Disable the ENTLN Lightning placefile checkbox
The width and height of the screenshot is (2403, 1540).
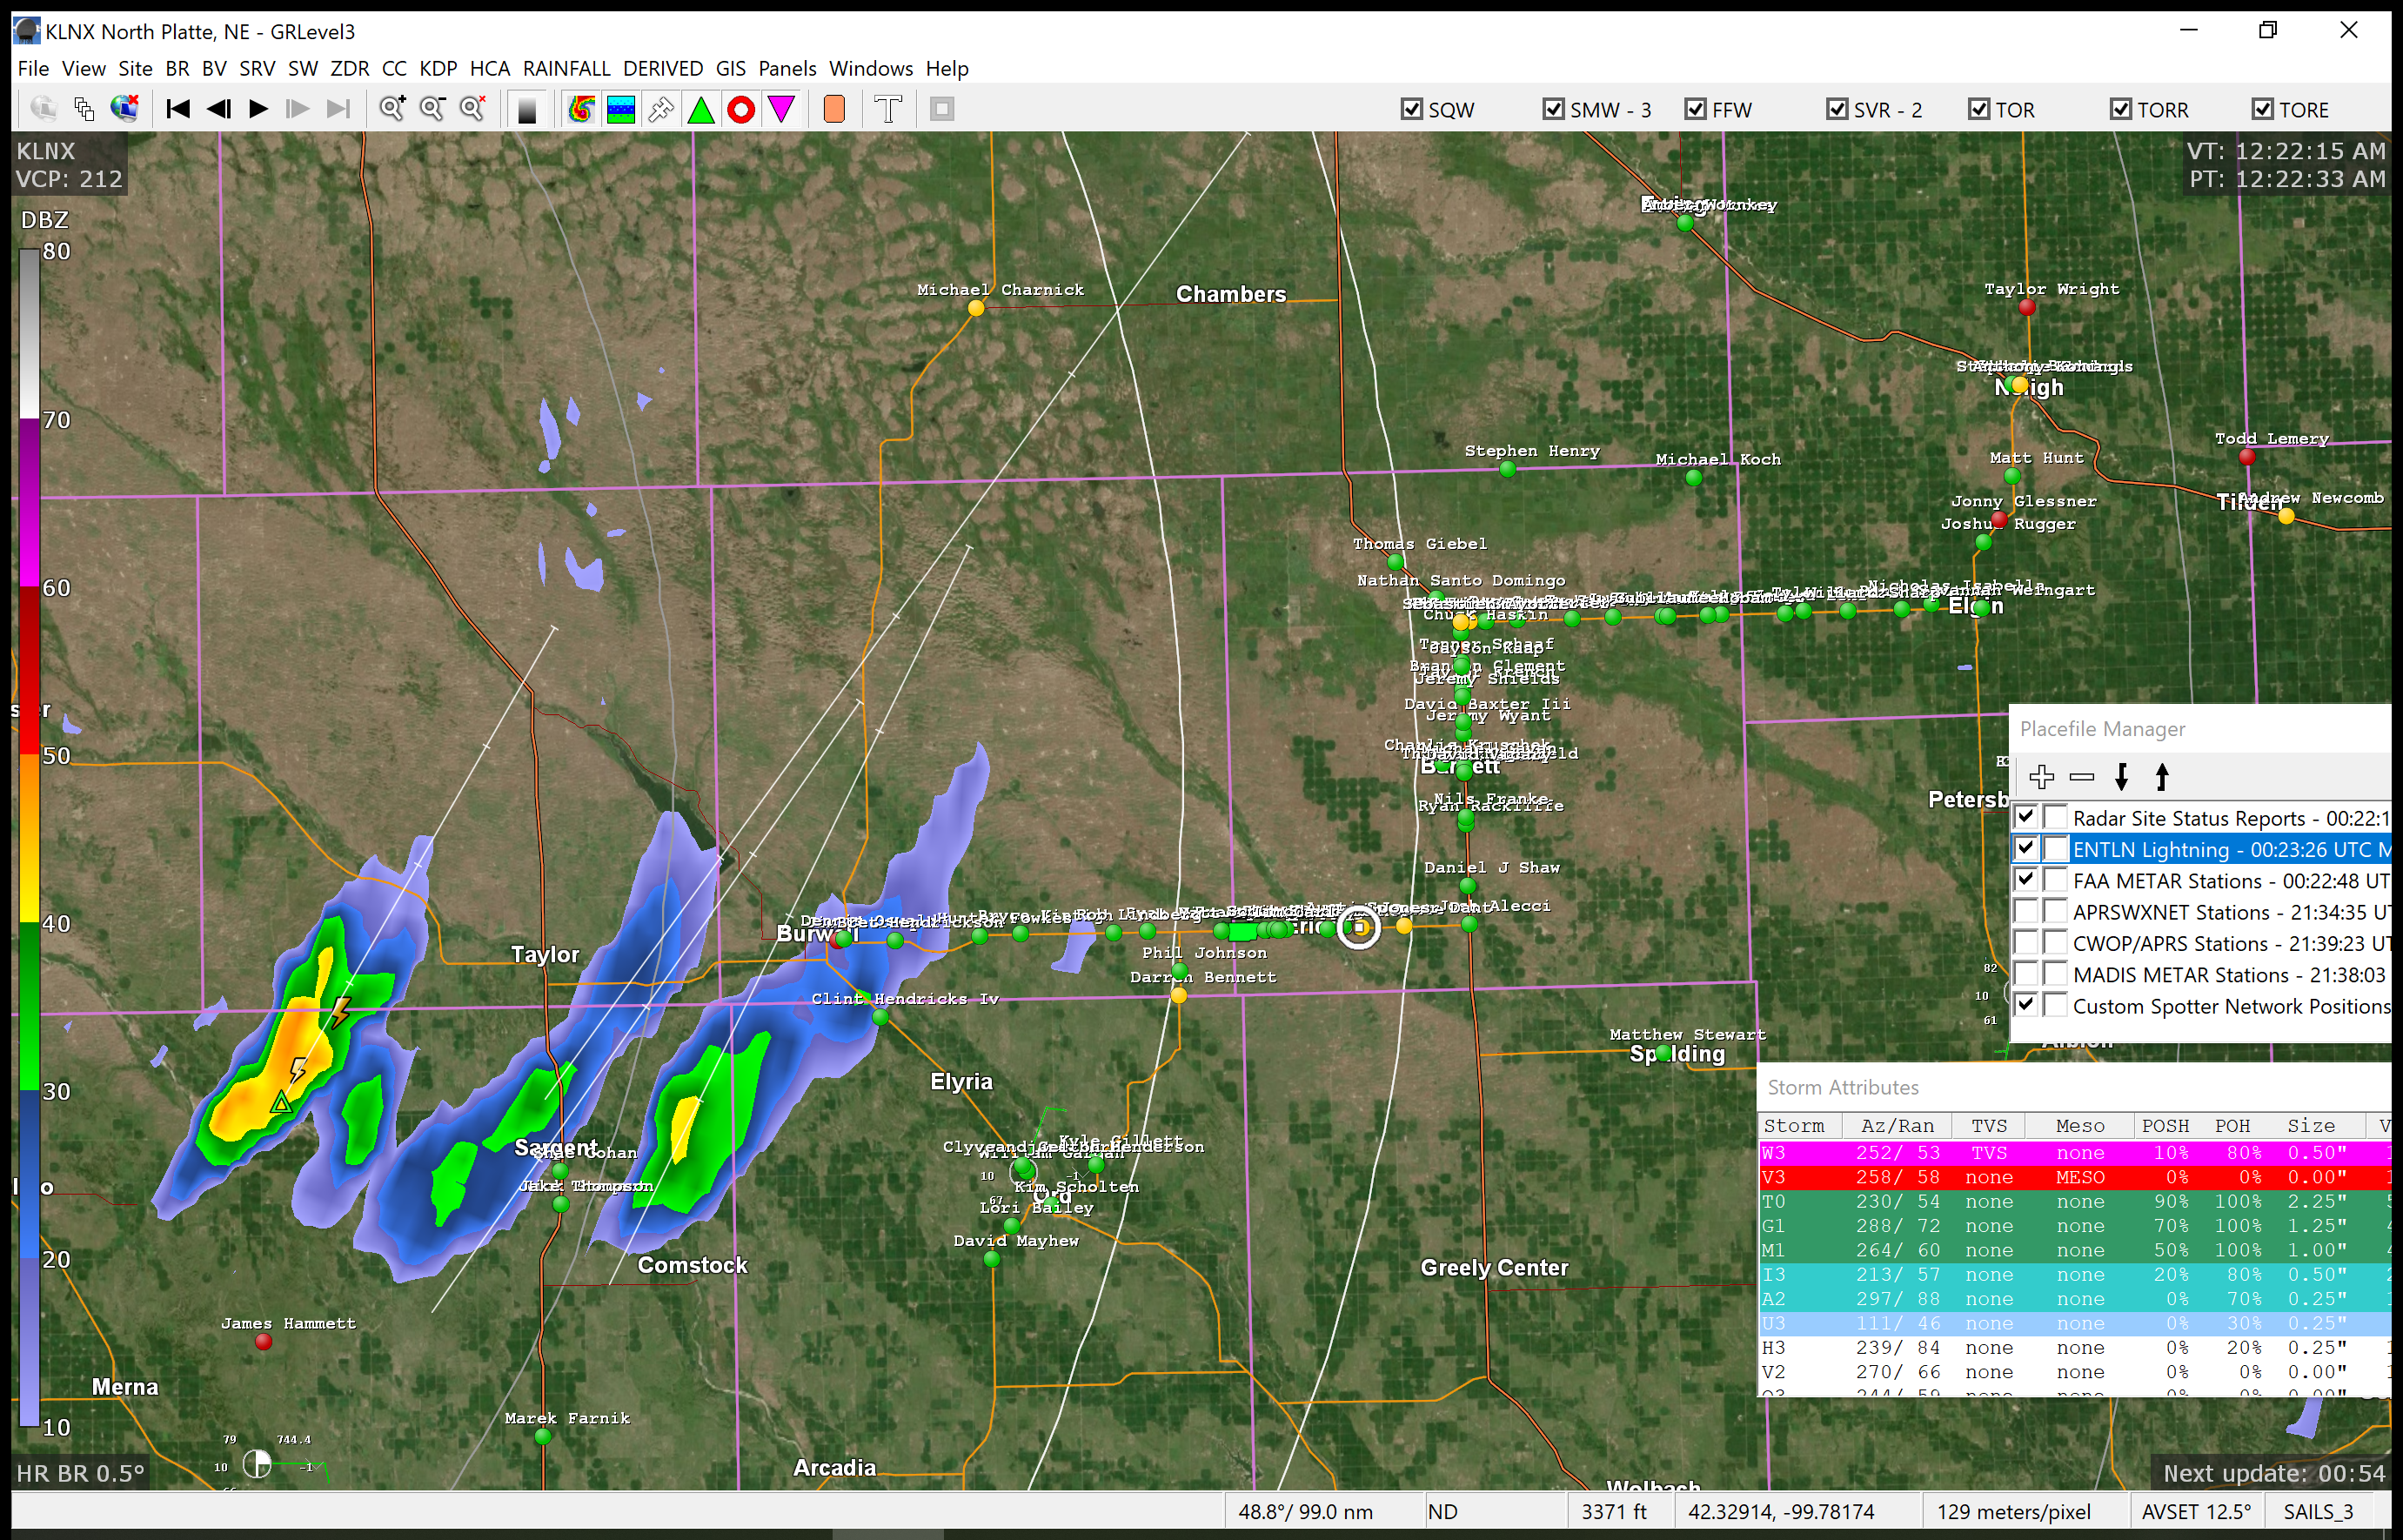(2026, 849)
